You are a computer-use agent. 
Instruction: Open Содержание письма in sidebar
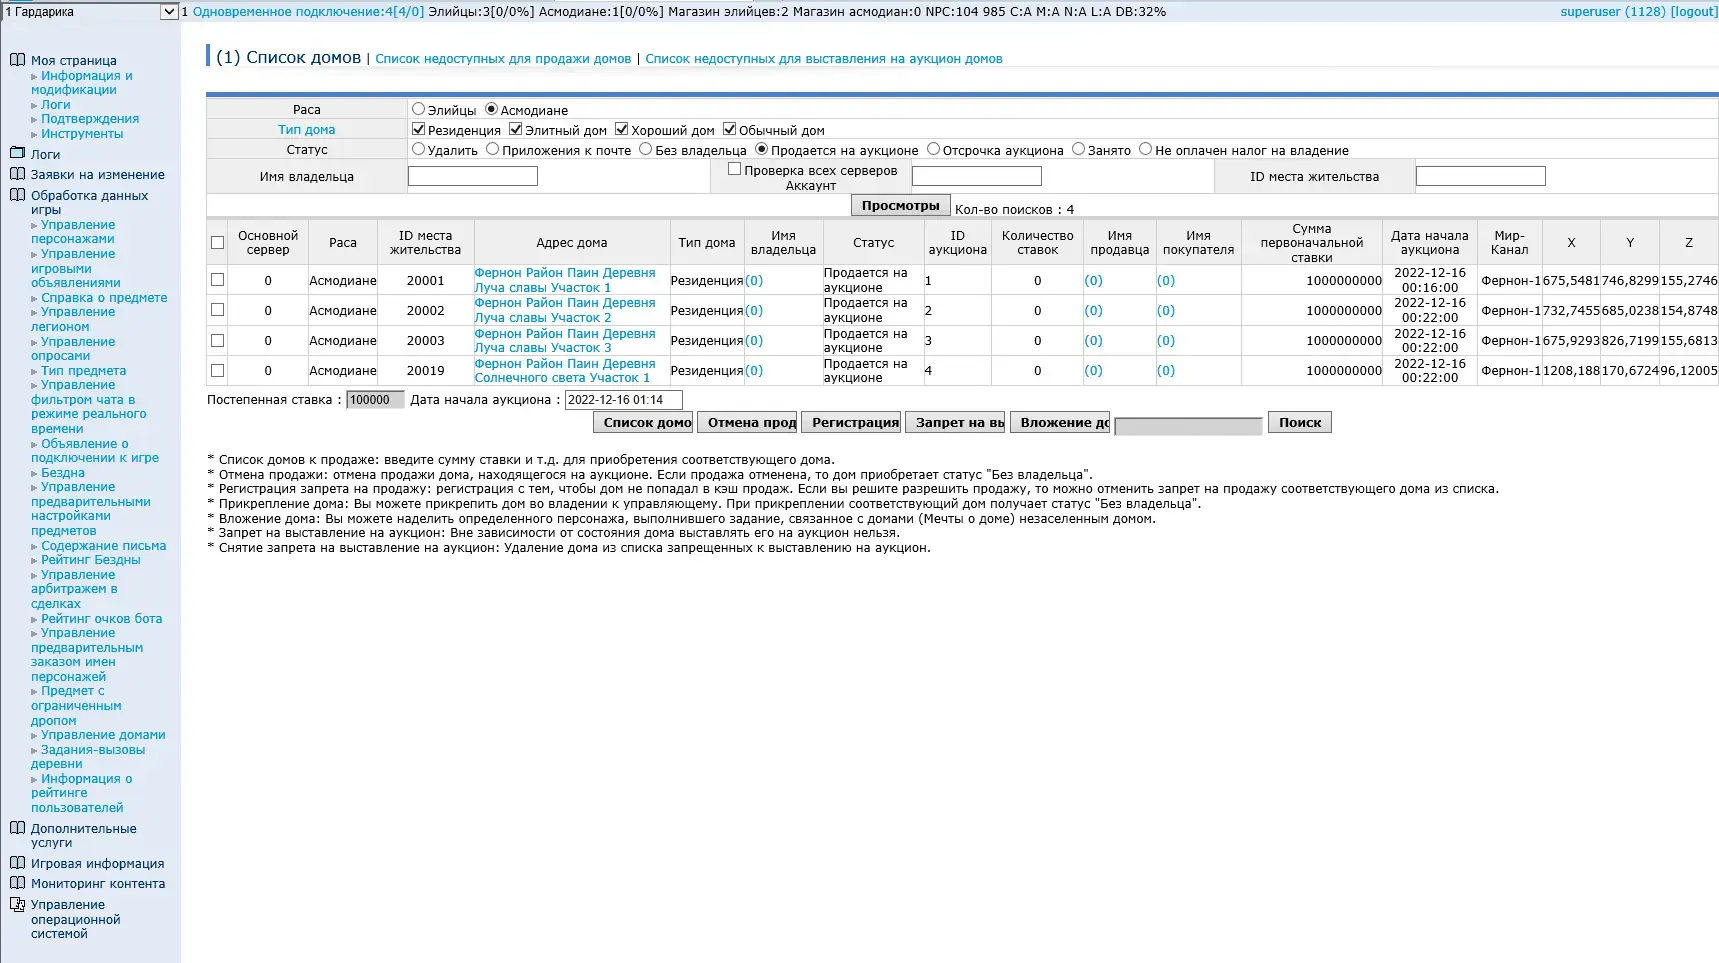104,546
